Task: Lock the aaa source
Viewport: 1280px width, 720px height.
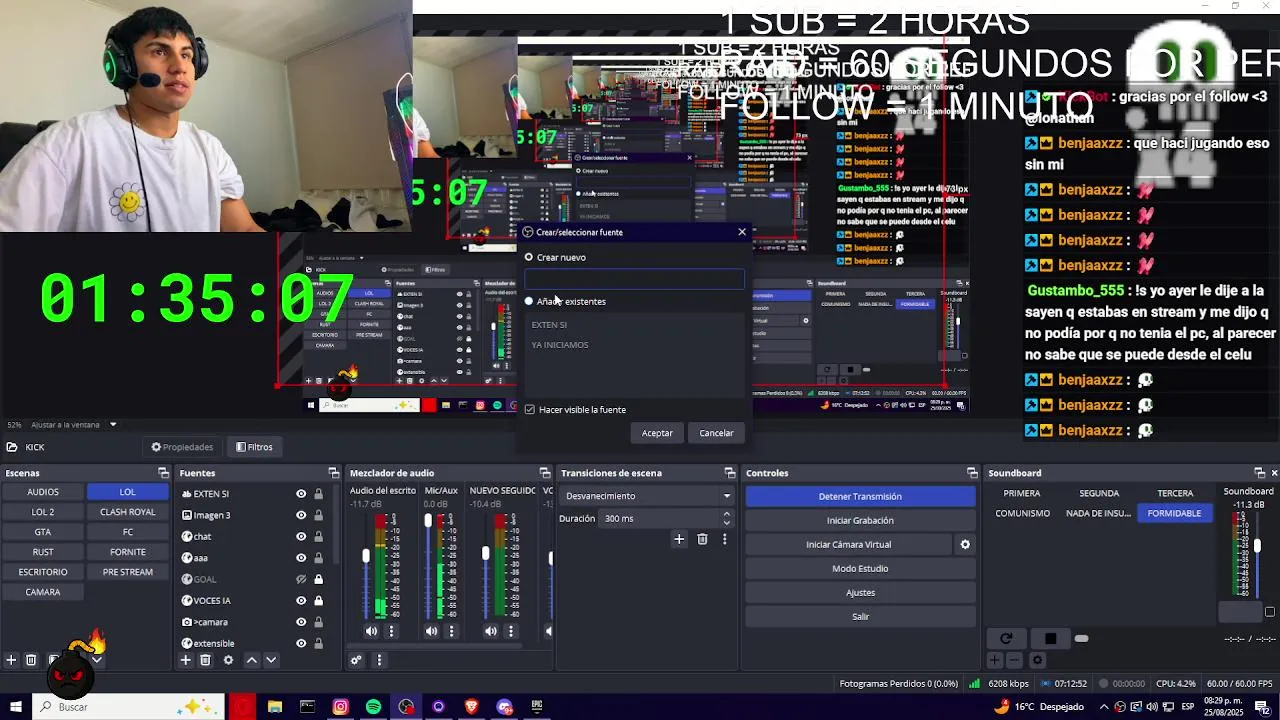Action: (x=319, y=558)
